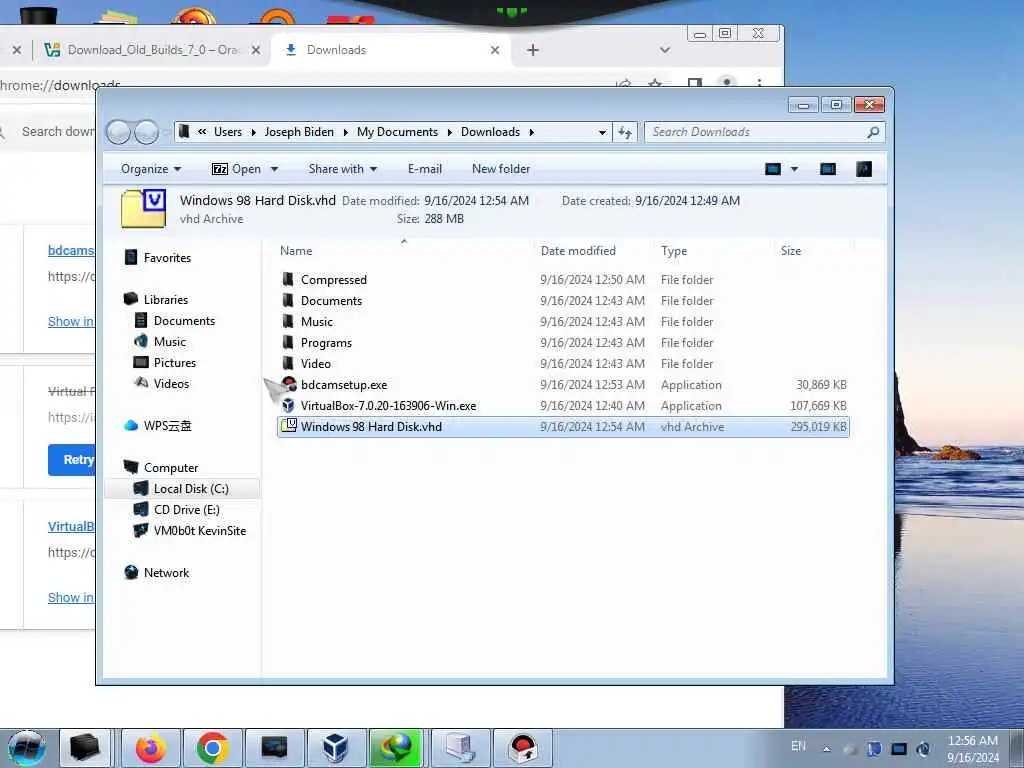Image resolution: width=1024 pixels, height=768 pixels.
Task: Open file with 7z Open button
Action: click(x=236, y=169)
